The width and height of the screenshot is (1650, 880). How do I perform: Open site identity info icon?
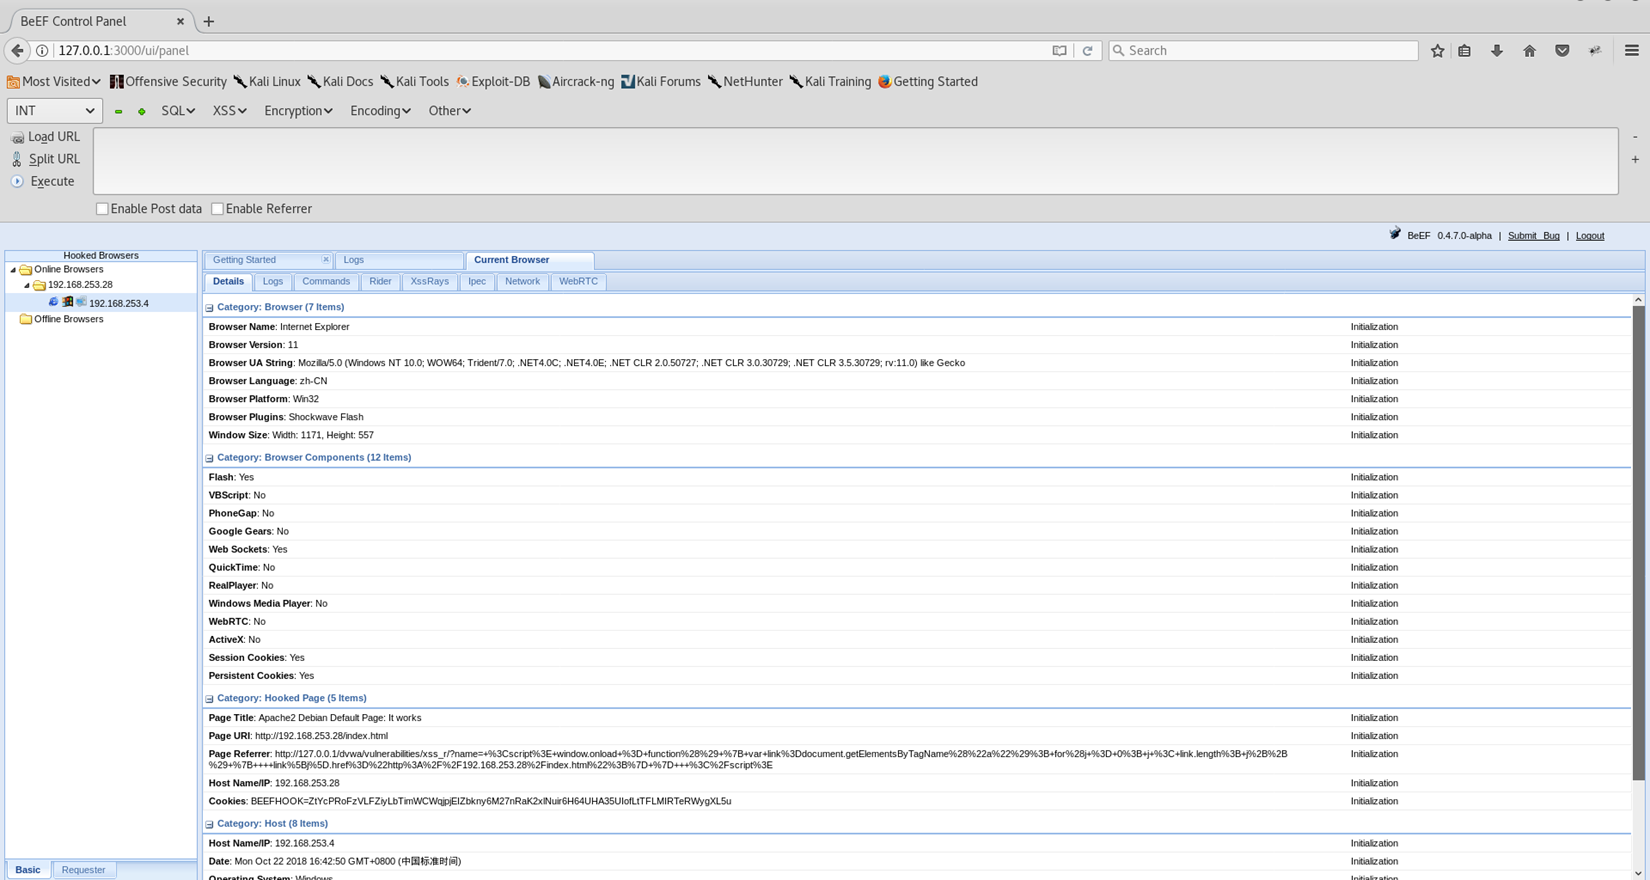42,50
